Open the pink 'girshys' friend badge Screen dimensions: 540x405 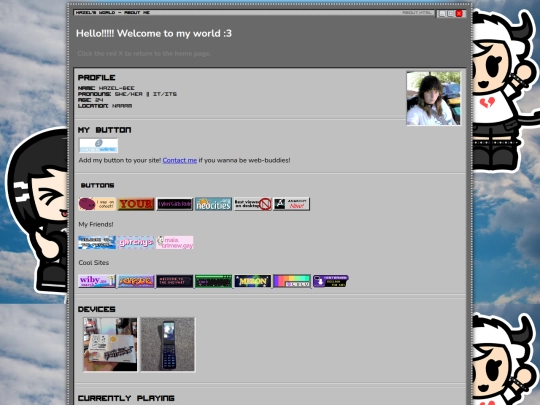(136, 242)
